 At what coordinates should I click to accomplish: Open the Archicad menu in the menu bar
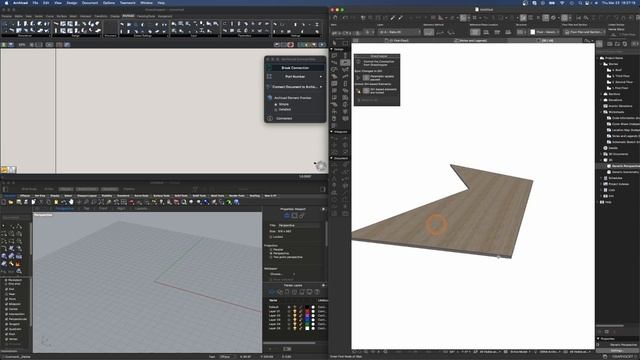[x=20, y=2]
